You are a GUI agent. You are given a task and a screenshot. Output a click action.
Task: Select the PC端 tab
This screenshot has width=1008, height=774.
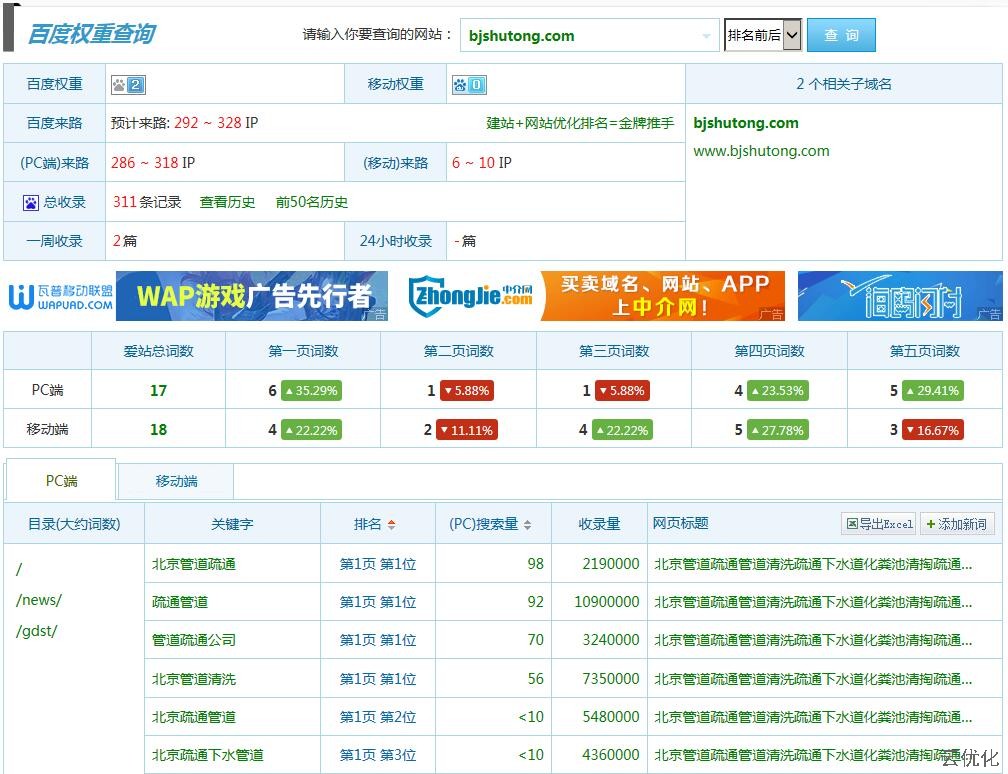coord(61,481)
